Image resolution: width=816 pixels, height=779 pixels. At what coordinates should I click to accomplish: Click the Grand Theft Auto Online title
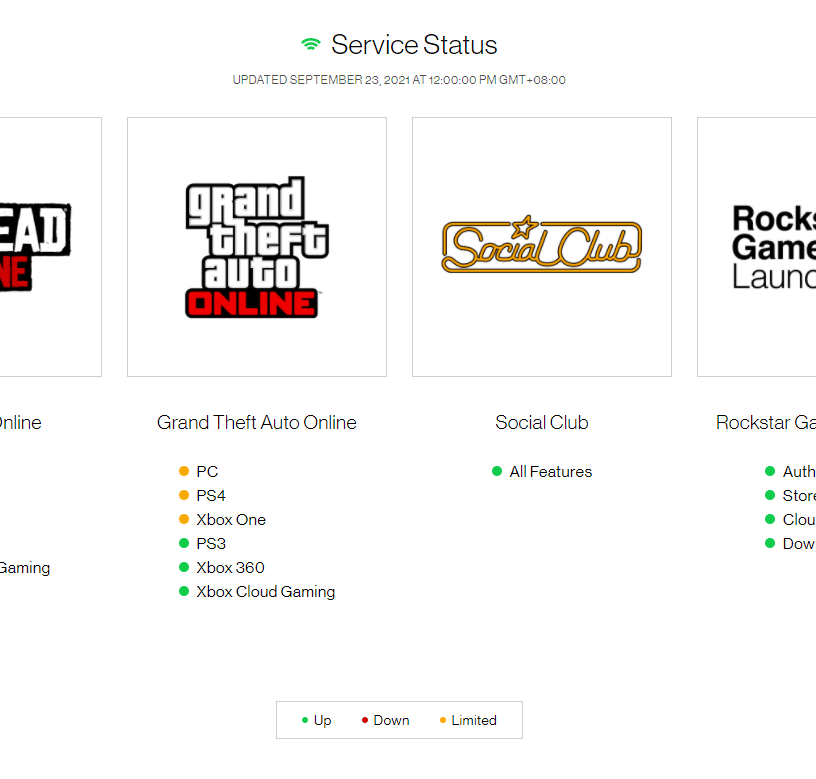pos(257,423)
